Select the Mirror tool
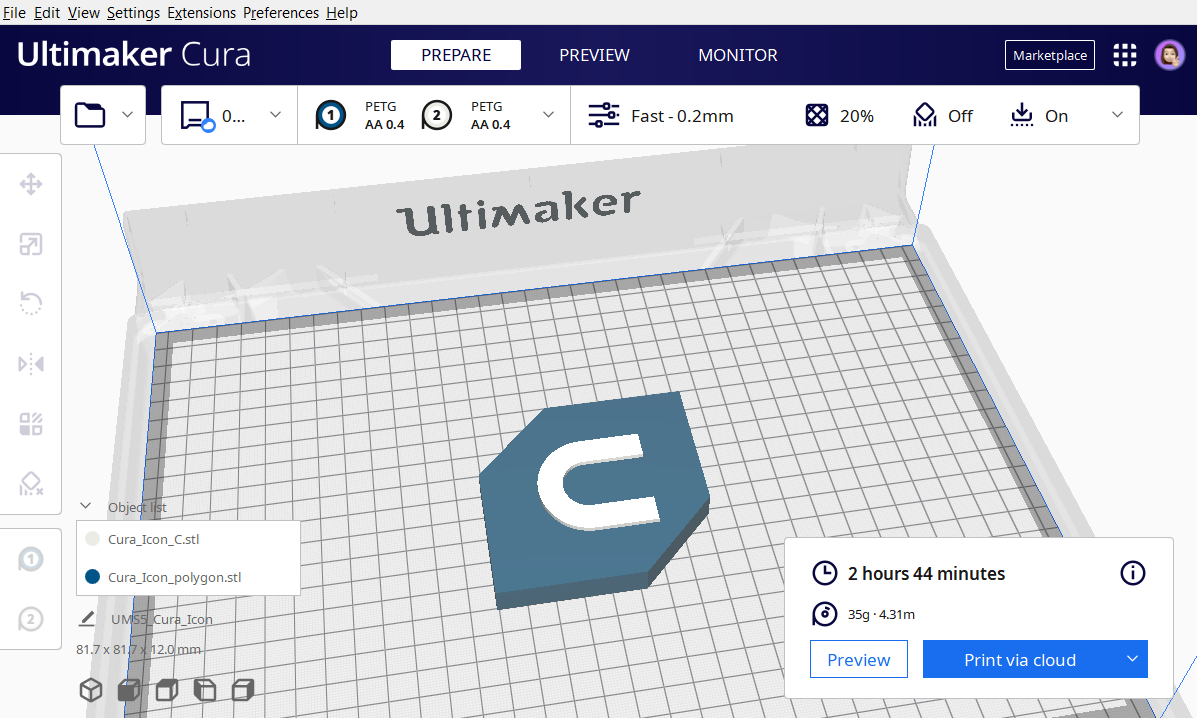Viewport: 1197px width, 718px height. pyautogui.click(x=31, y=364)
